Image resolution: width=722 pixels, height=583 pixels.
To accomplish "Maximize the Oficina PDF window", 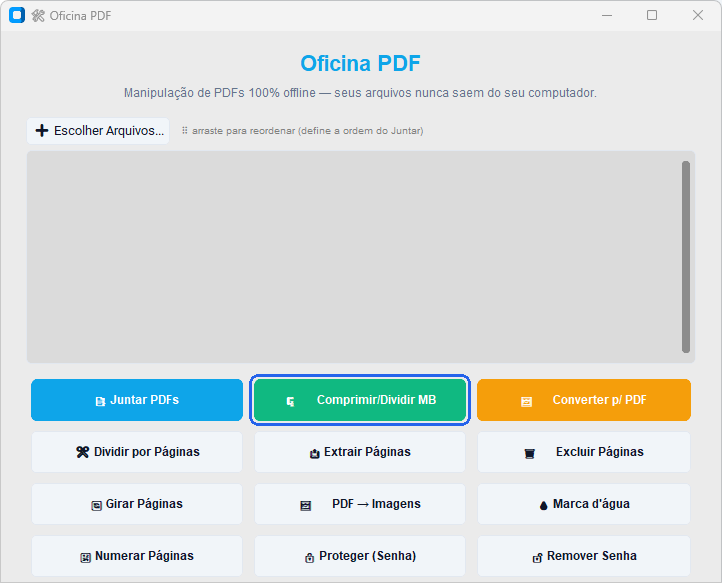I will (652, 15).
